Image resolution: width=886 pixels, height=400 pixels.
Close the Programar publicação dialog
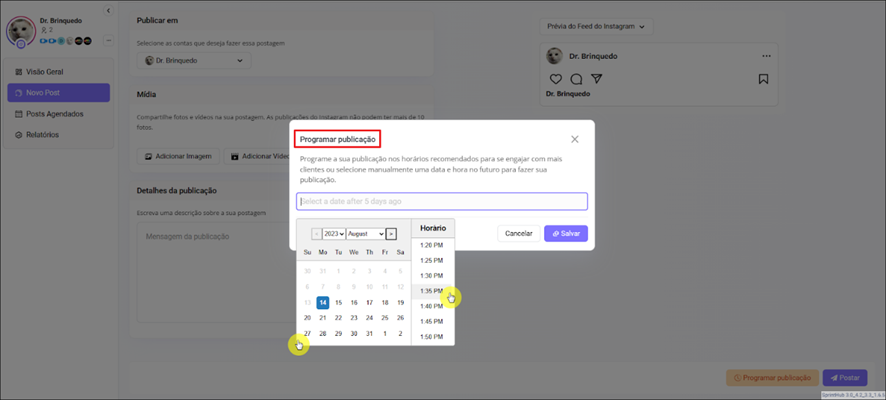pyautogui.click(x=574, y=139)
